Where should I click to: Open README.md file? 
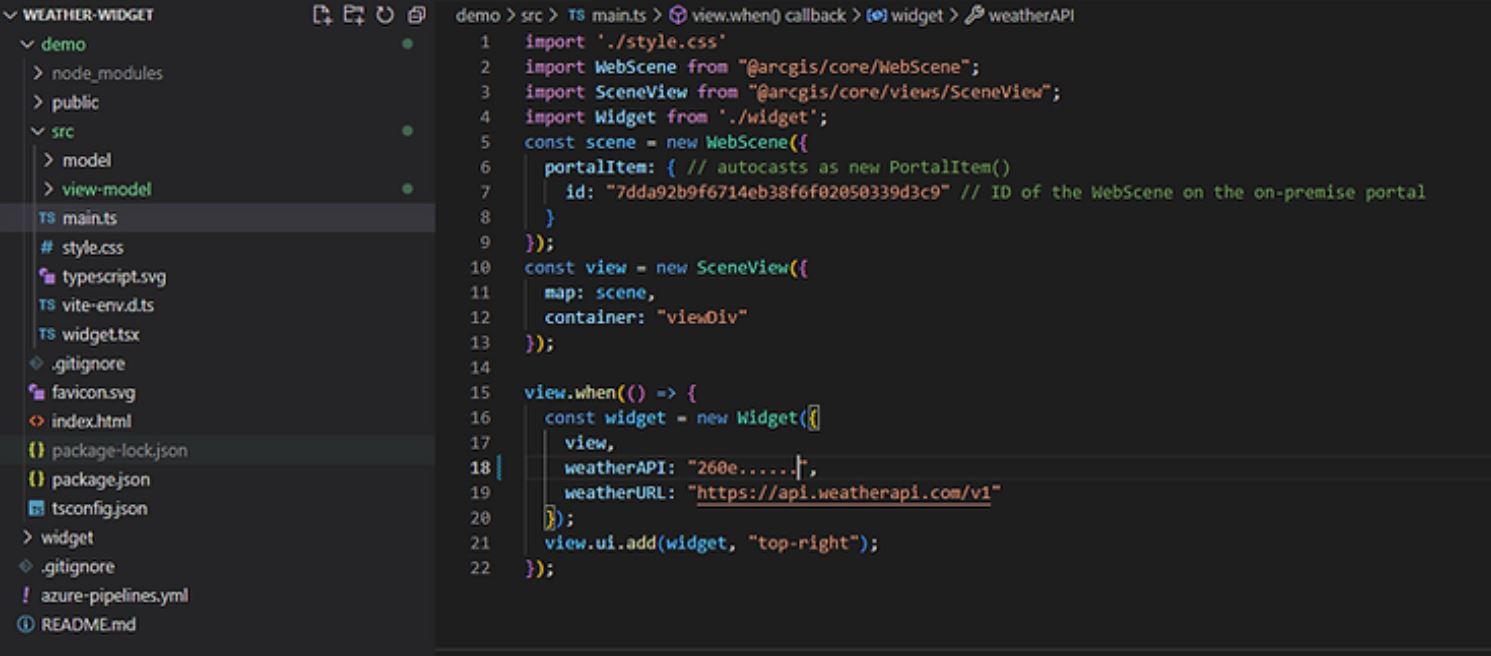tap(88, 624)
